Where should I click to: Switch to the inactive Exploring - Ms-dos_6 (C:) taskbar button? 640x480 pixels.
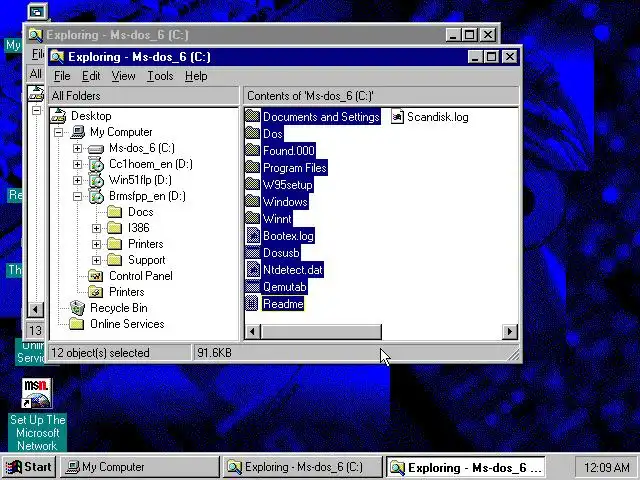302,467
